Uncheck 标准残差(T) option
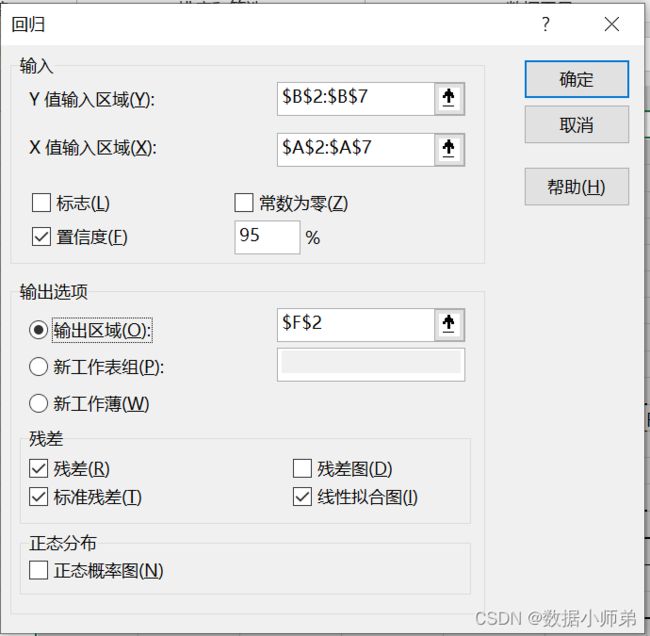The image size is (650, 636). [x=39, y=497]
